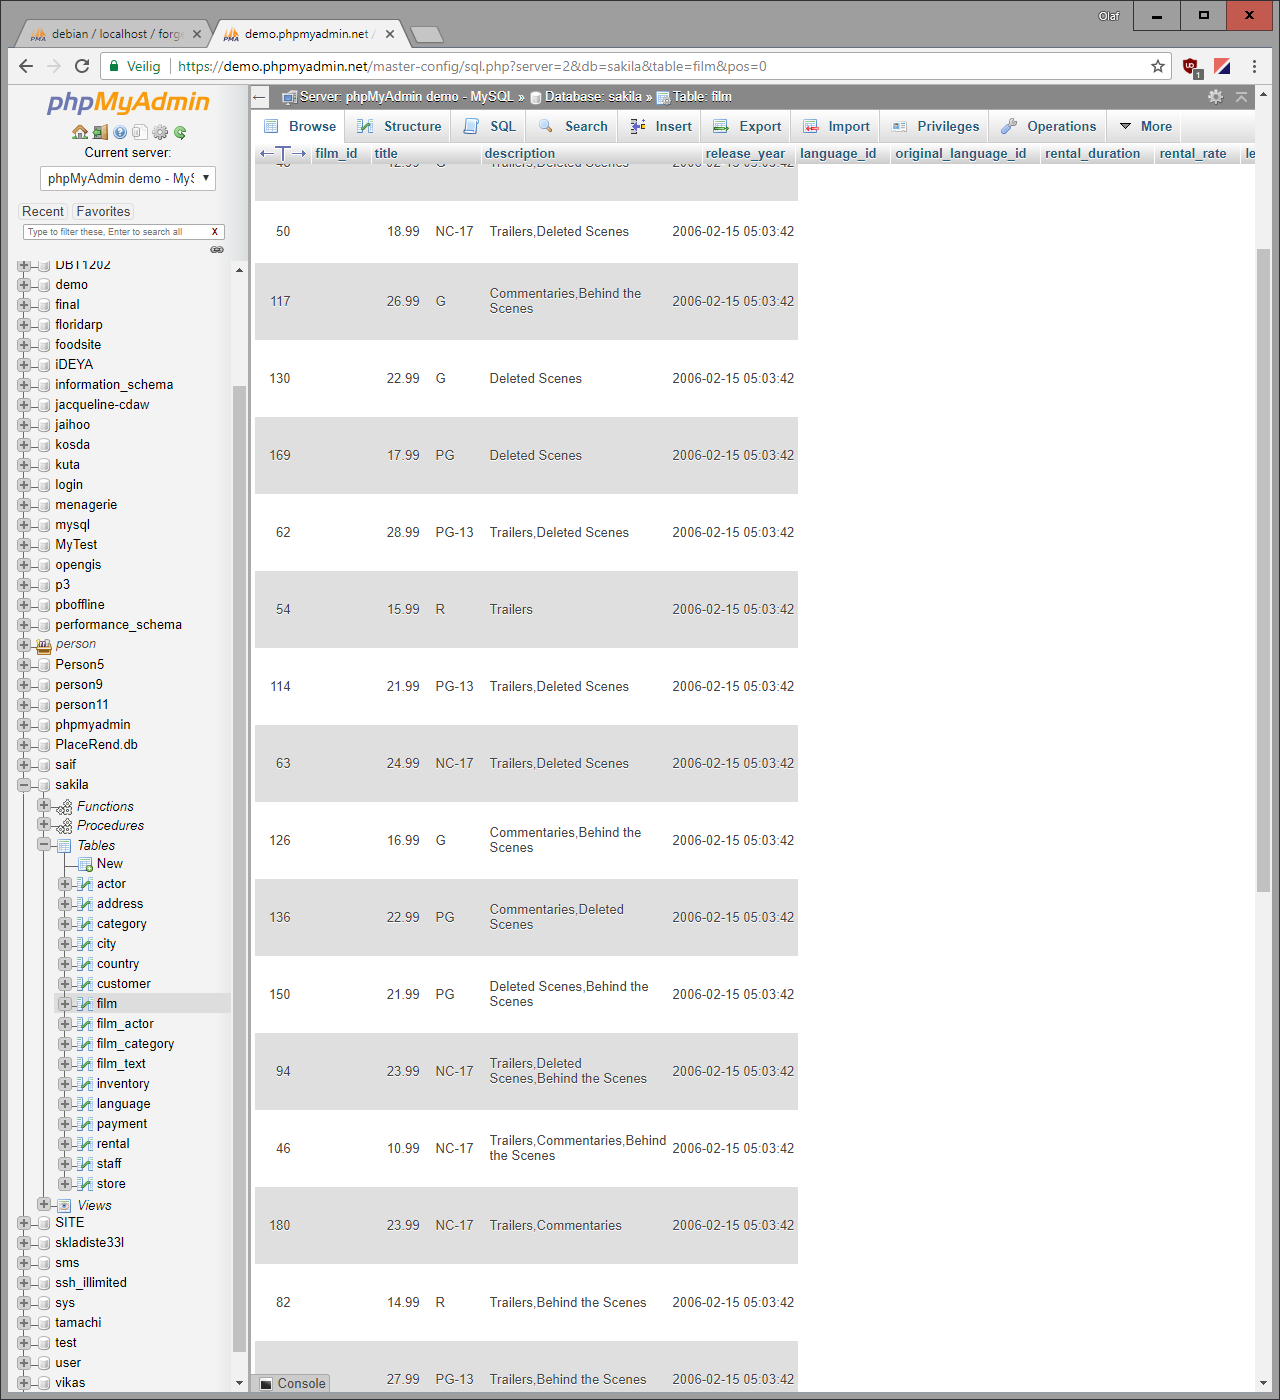Image resolution: width=1280 pixels, height=1400 pixels.
Task: Open navigation panel settings with the gear icon
Action: [159, 132]
